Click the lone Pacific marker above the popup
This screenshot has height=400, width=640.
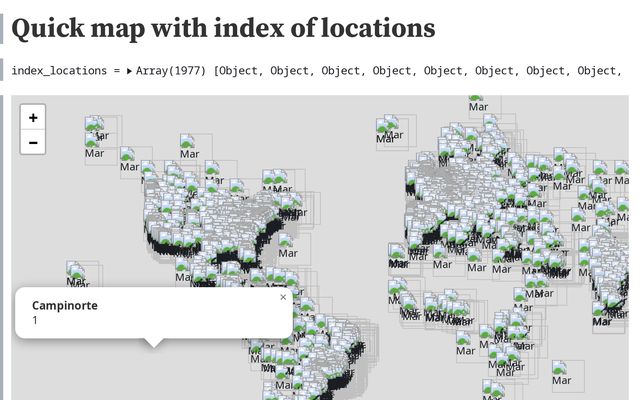tap(76, 270)
